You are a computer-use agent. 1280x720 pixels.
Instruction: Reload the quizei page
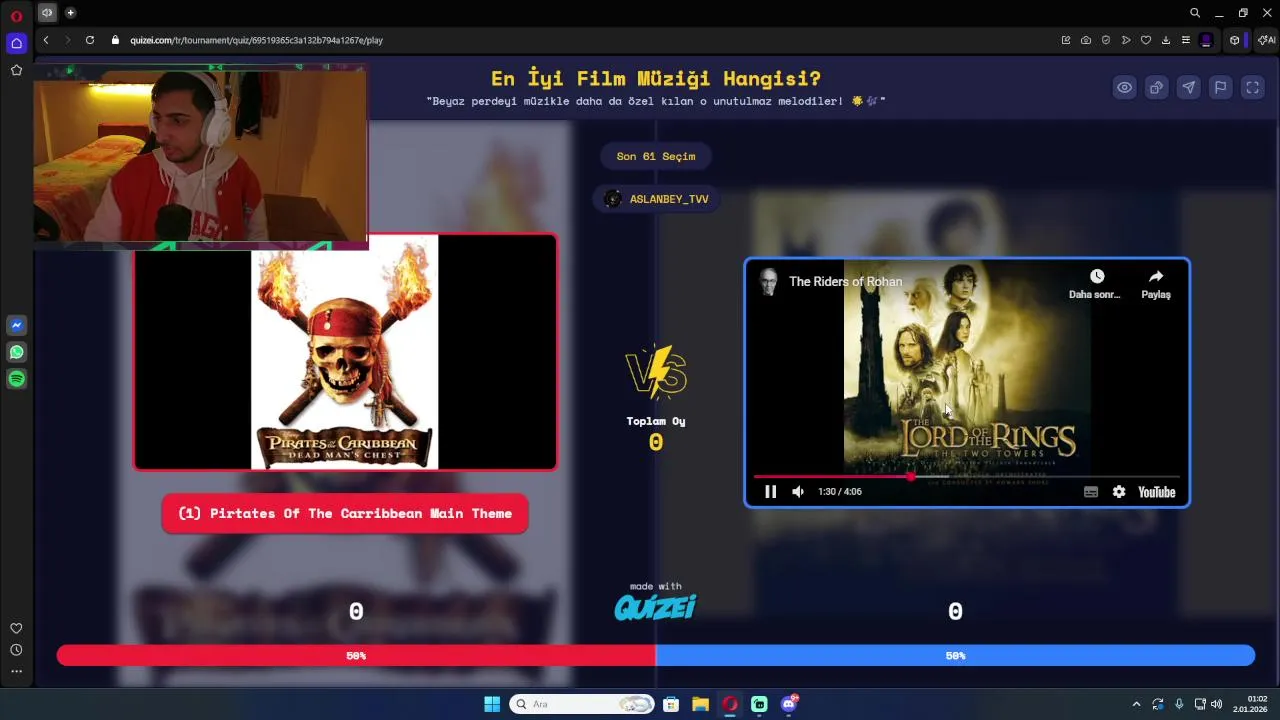90,40
